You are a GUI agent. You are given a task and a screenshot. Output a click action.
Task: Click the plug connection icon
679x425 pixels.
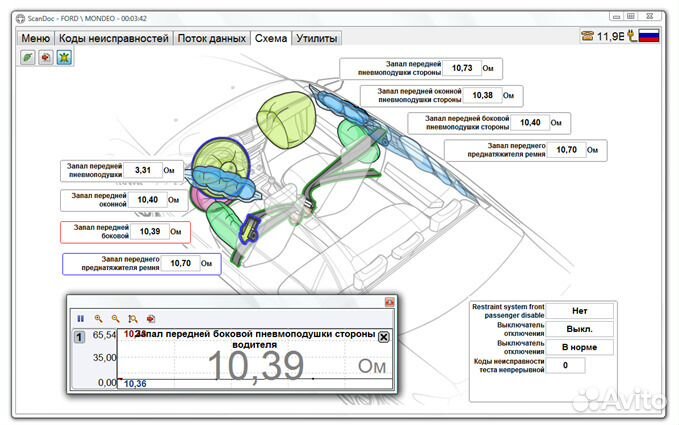pyautogui.click(x=630, y=36)
